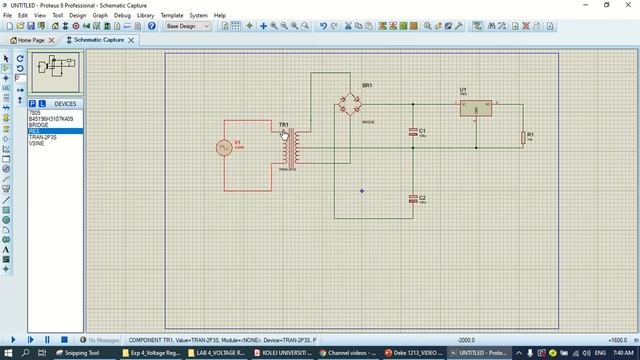Toggle the grid display icon

[x=236, y=26]
